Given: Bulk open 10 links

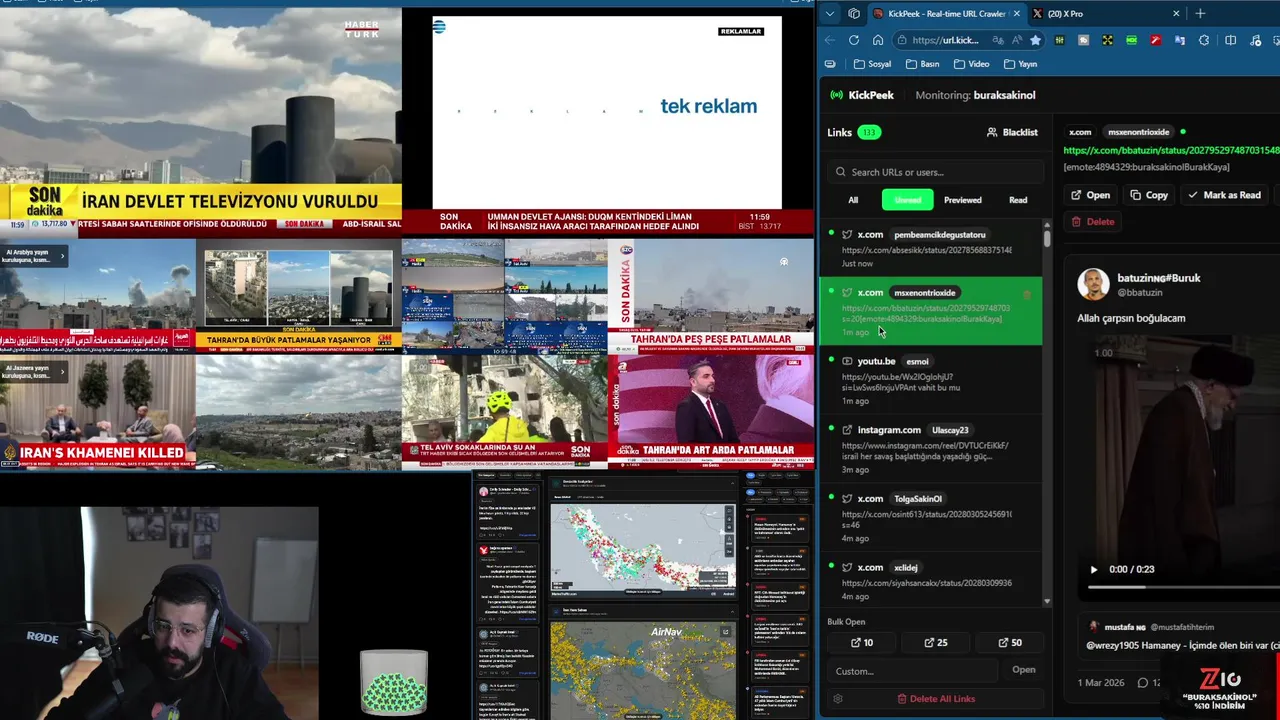Looking at the screenshot, I should coord(862,643).
